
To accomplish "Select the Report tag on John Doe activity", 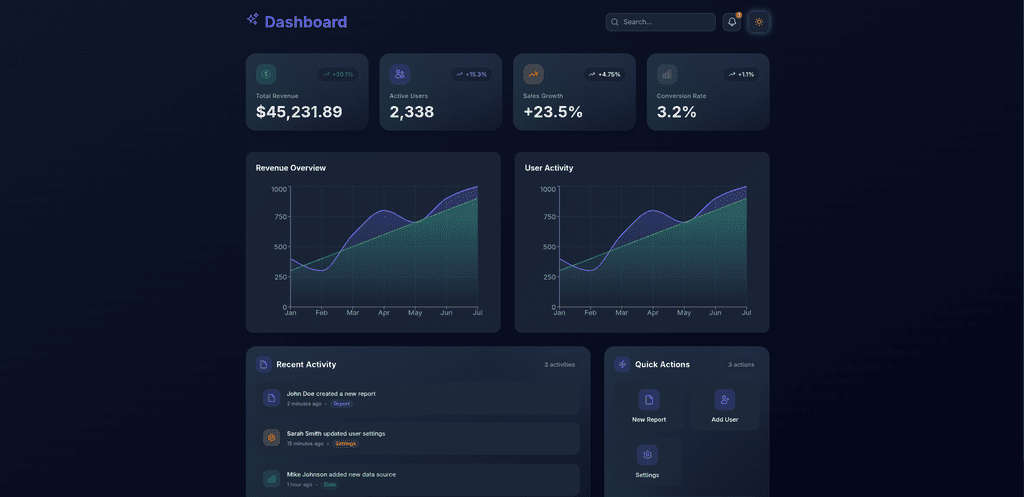I will pos(342,404).
